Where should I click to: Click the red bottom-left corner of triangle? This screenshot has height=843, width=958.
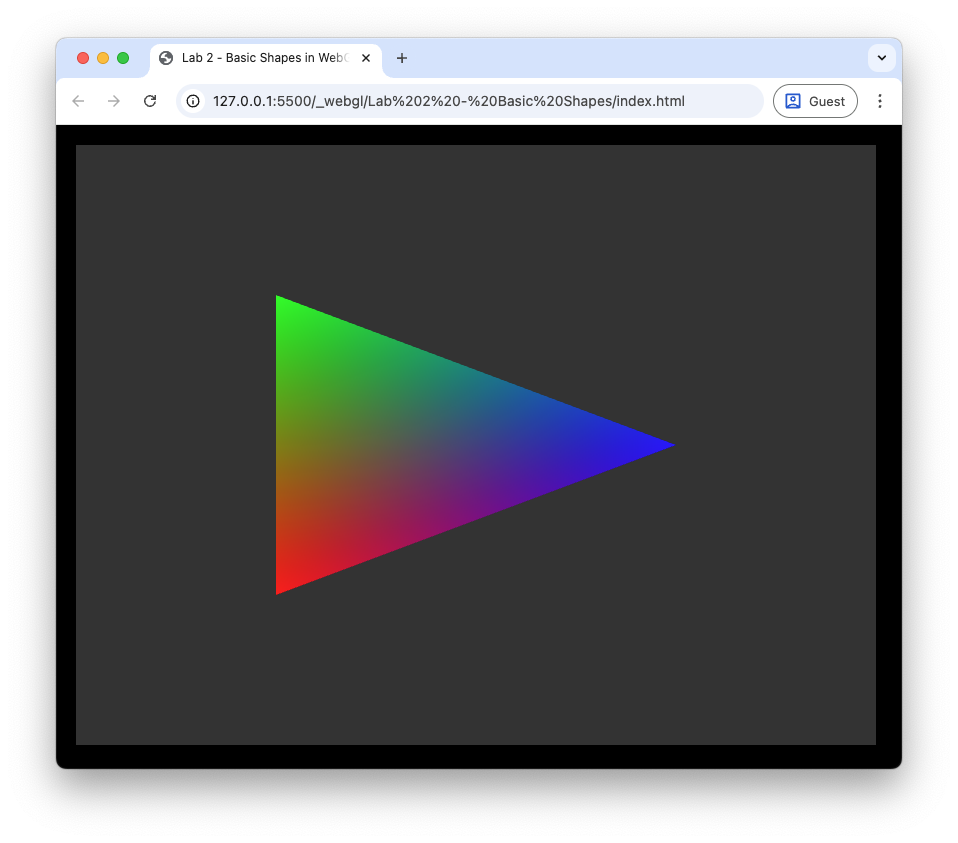282,585
